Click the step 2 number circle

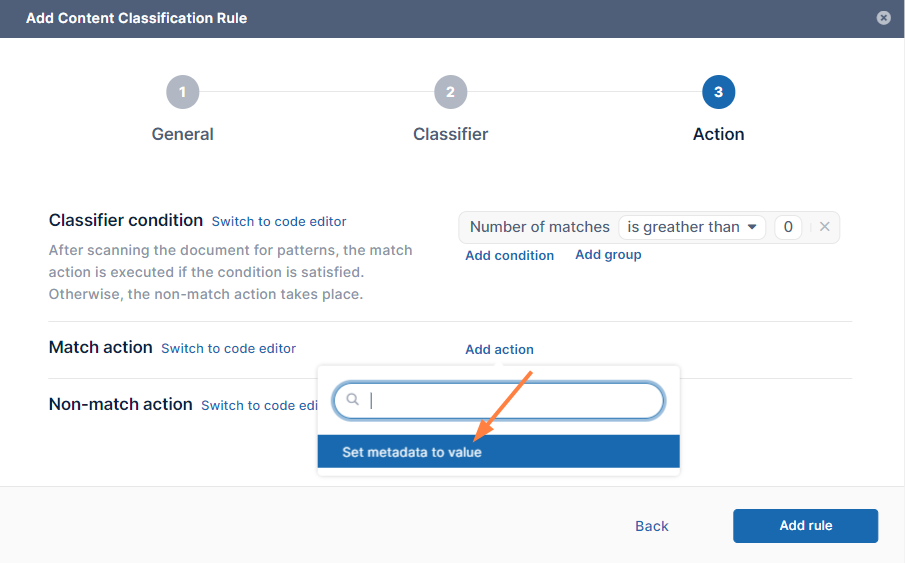(x=450, y=92)
